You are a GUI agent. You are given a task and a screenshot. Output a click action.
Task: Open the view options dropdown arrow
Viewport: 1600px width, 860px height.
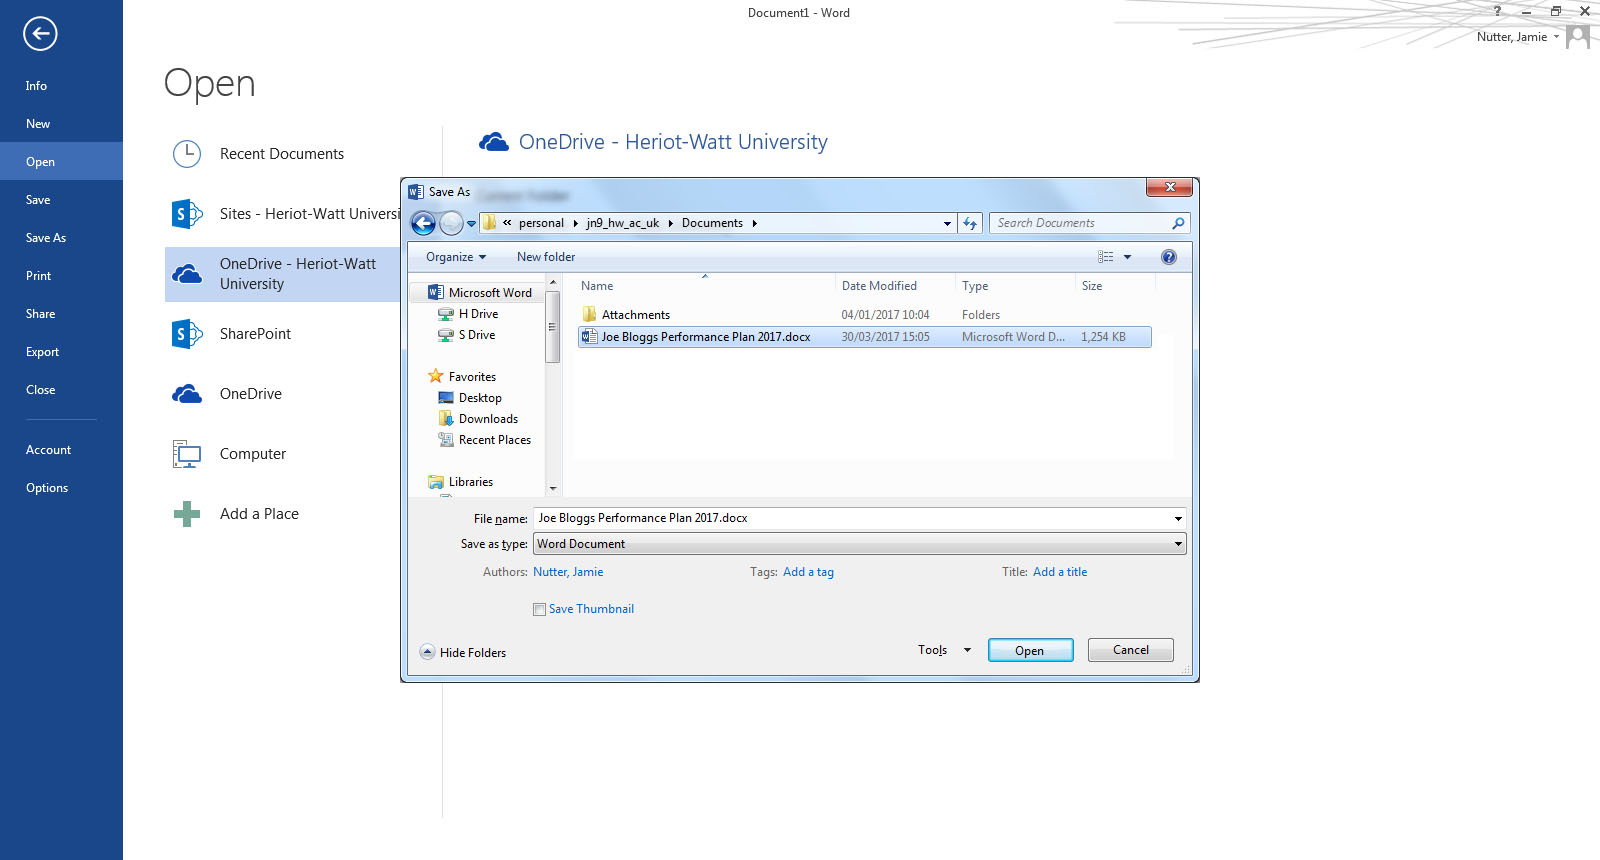(1127, 257)
